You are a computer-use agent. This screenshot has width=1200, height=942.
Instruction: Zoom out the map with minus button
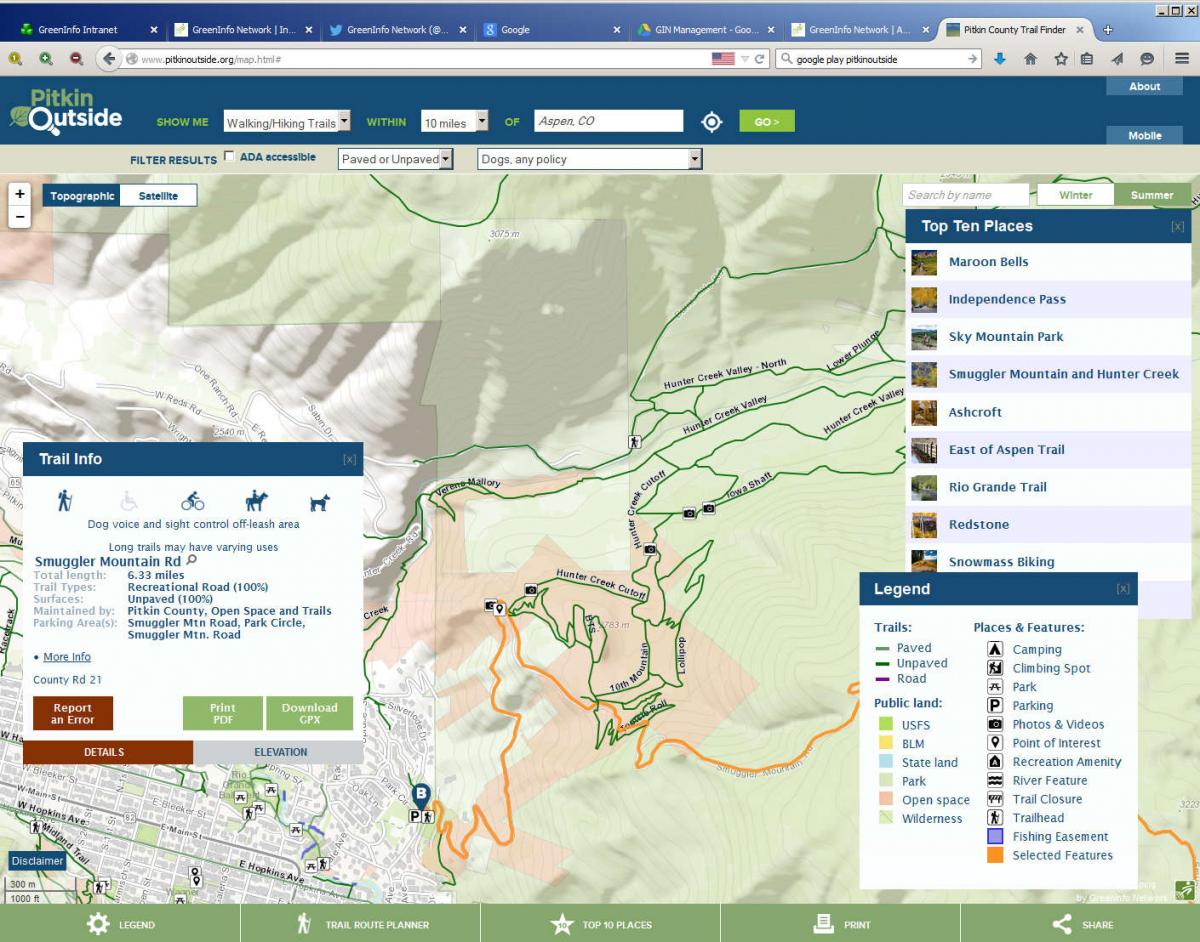[20, 217]
